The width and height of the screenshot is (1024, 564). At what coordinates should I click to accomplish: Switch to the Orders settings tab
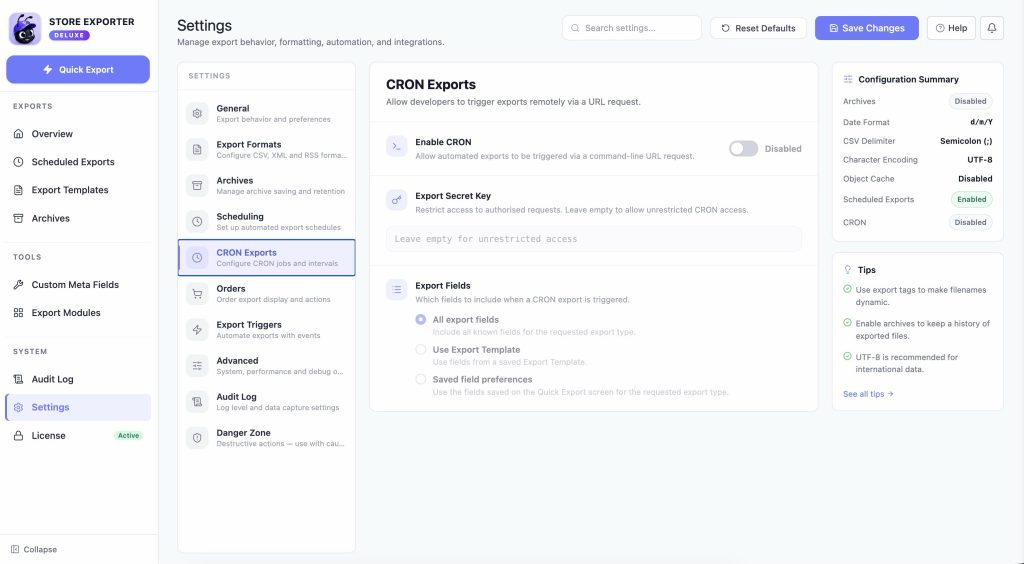click(266, 294)
